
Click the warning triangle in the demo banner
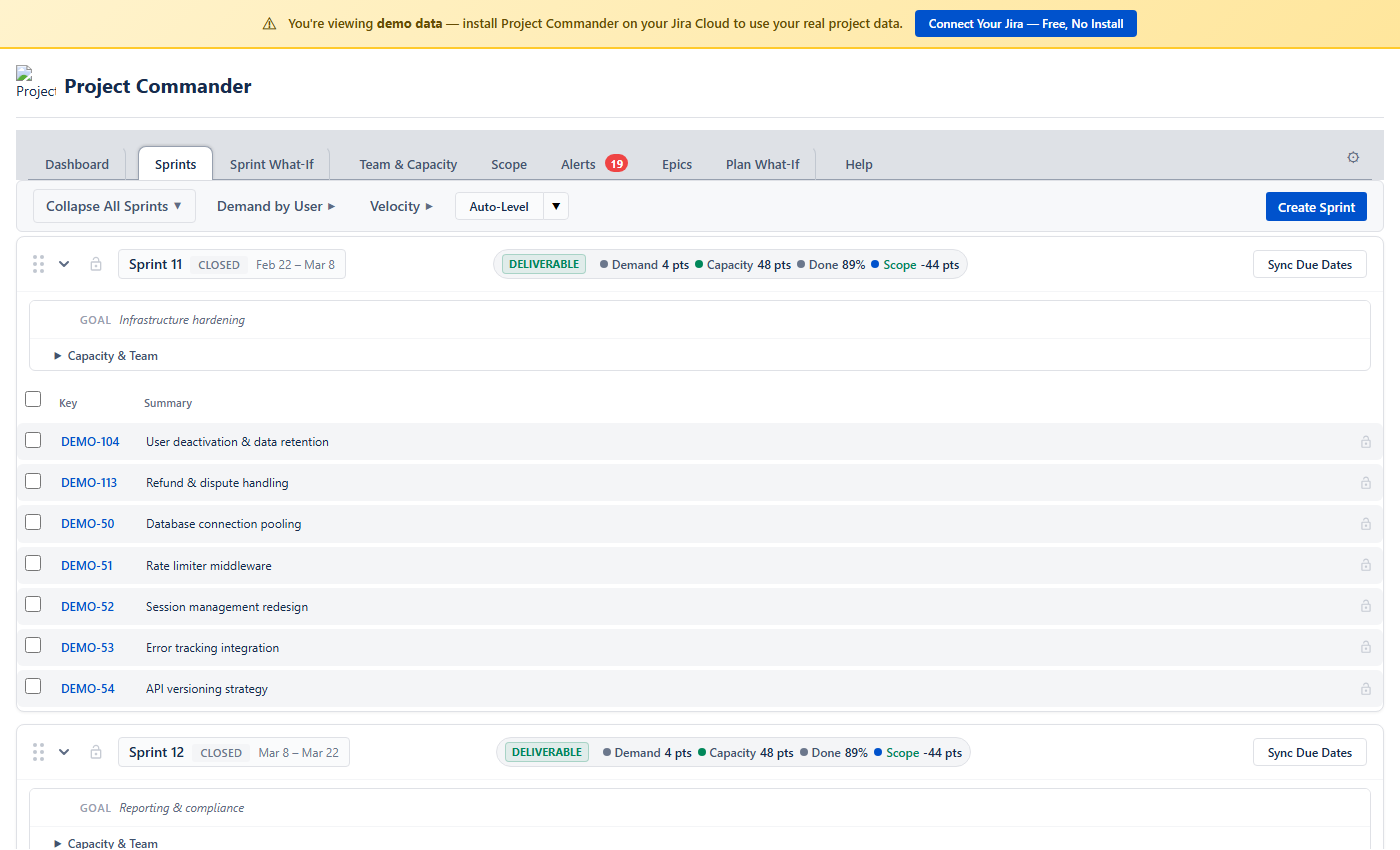pyautogui.click(x=269, y=23)
